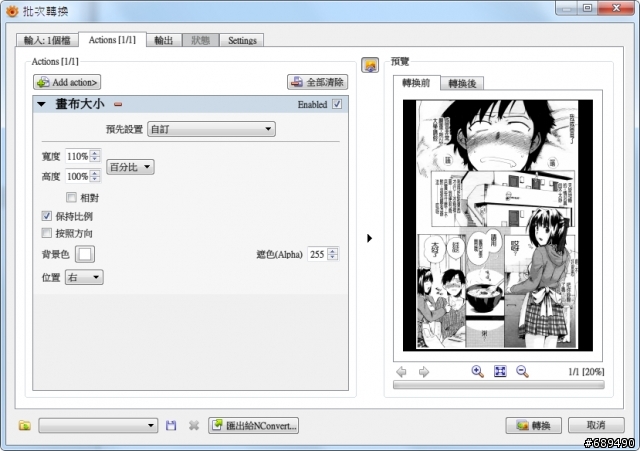Screen dimensions: 640x451
Task: Click the 取消 cancel button
Action: click(596, 425)
